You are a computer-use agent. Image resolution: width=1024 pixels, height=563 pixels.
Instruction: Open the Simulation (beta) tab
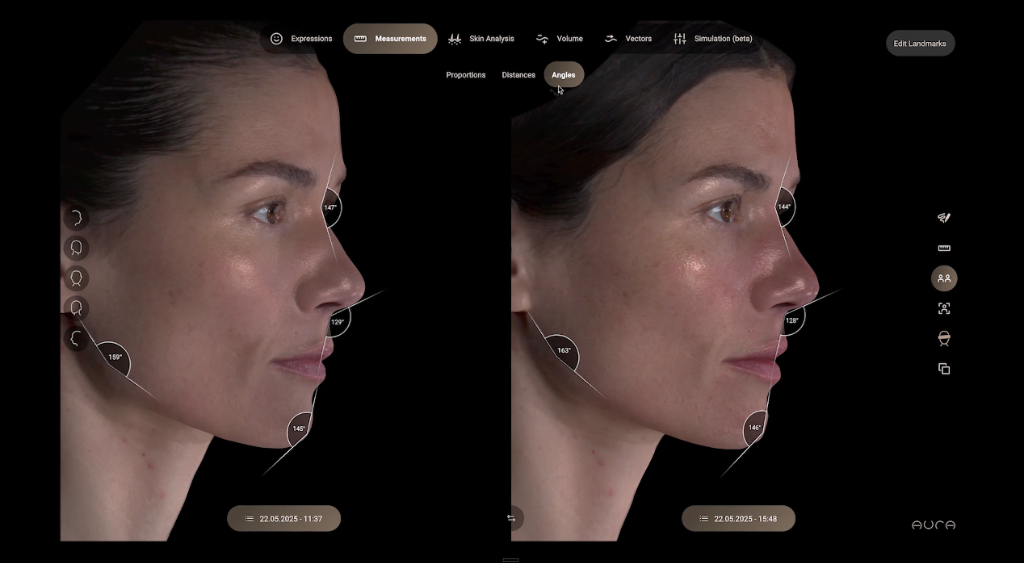pyautogui.click(x=713, y=39)
